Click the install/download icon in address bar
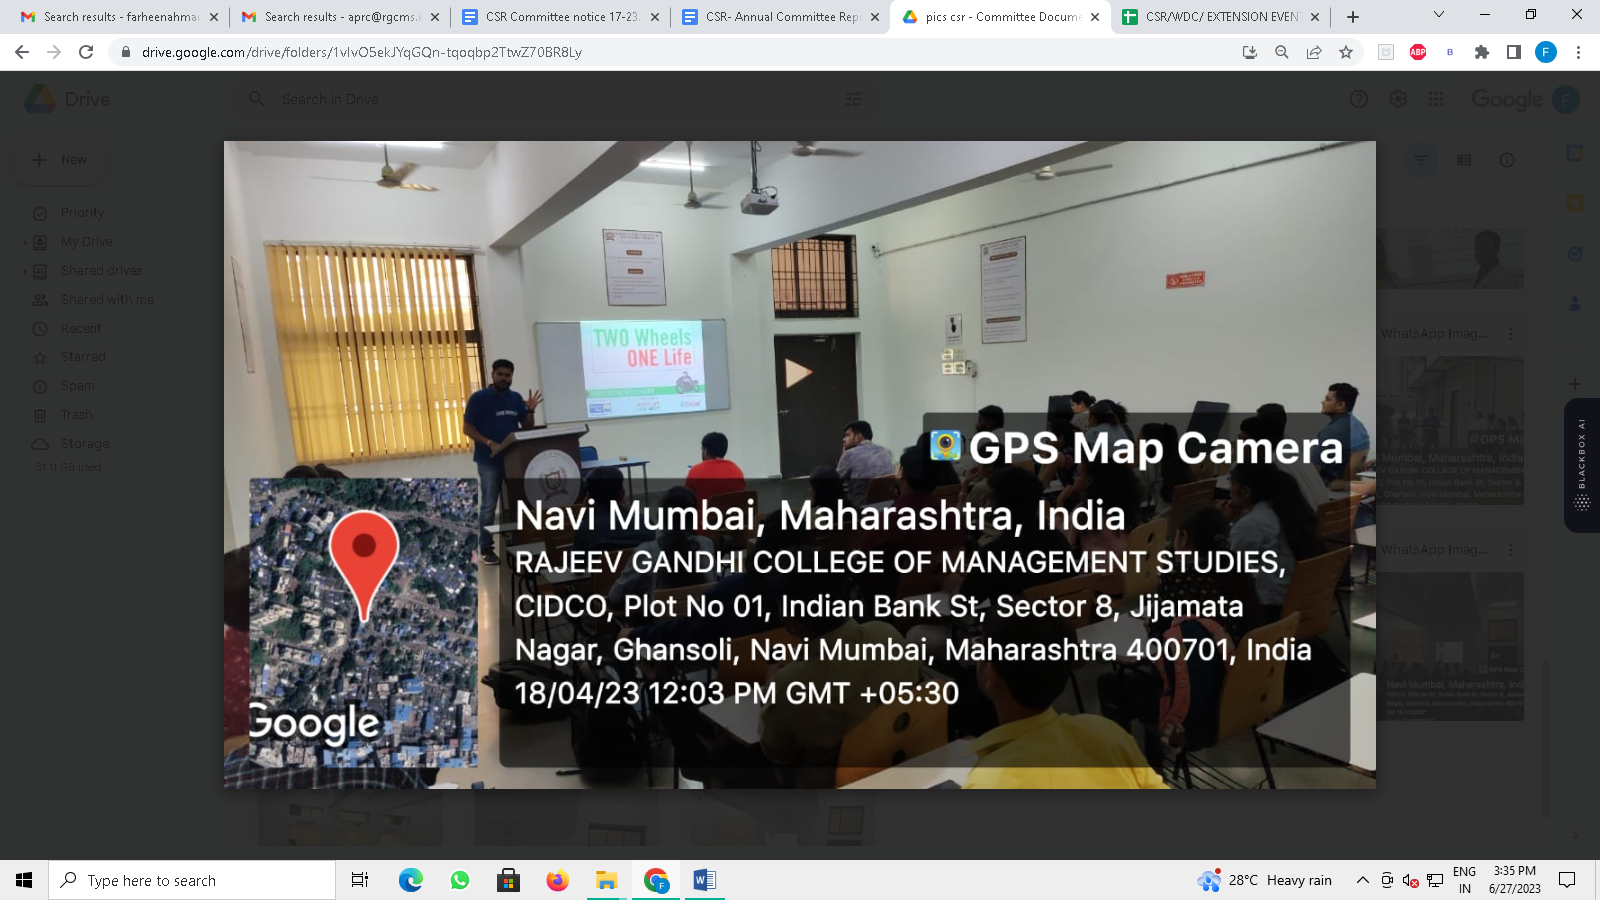Image resolution: width=1600 pixels, height=900 pixels. [1250, 52]
